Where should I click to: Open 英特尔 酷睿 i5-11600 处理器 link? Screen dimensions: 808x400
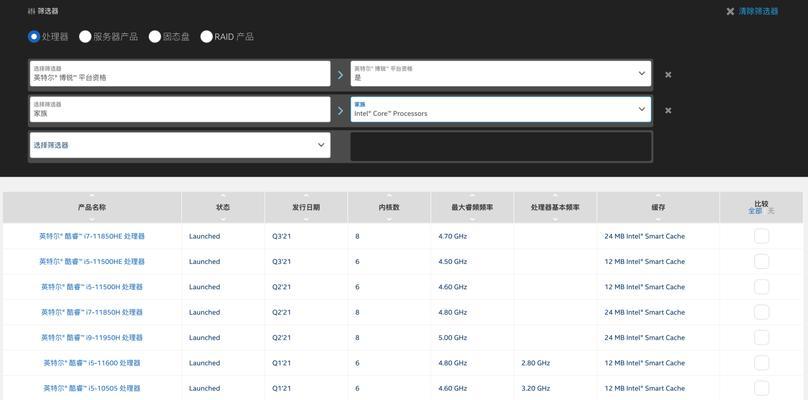[x=92, y=363]
